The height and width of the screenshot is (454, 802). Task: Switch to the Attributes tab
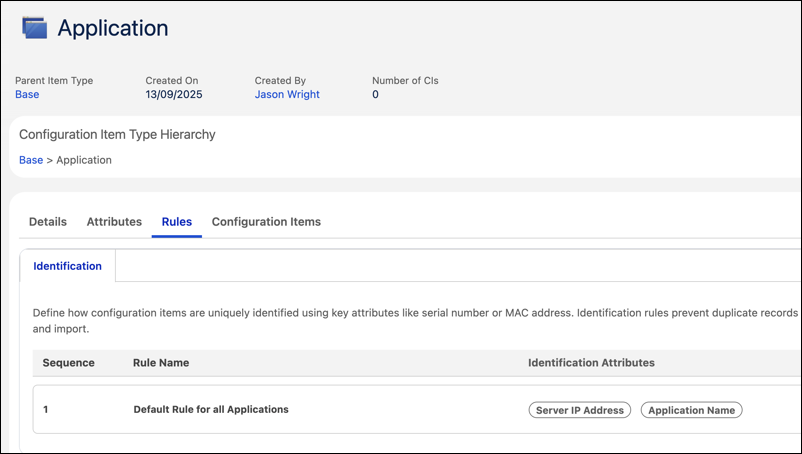(114, 222)
